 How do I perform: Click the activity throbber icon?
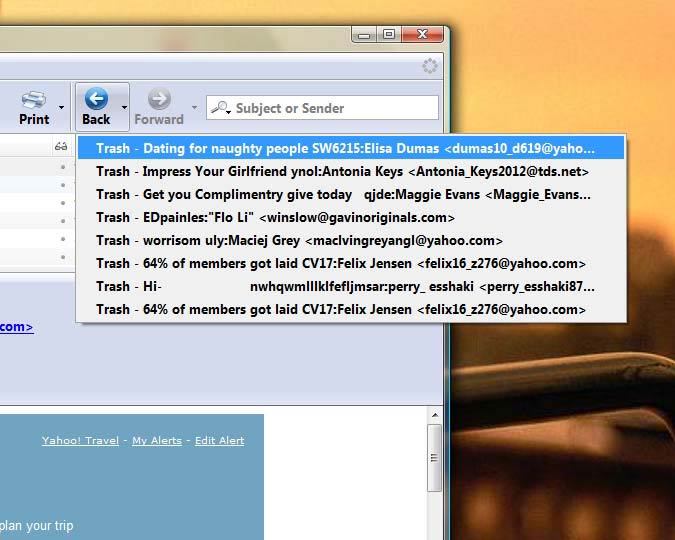430,66
